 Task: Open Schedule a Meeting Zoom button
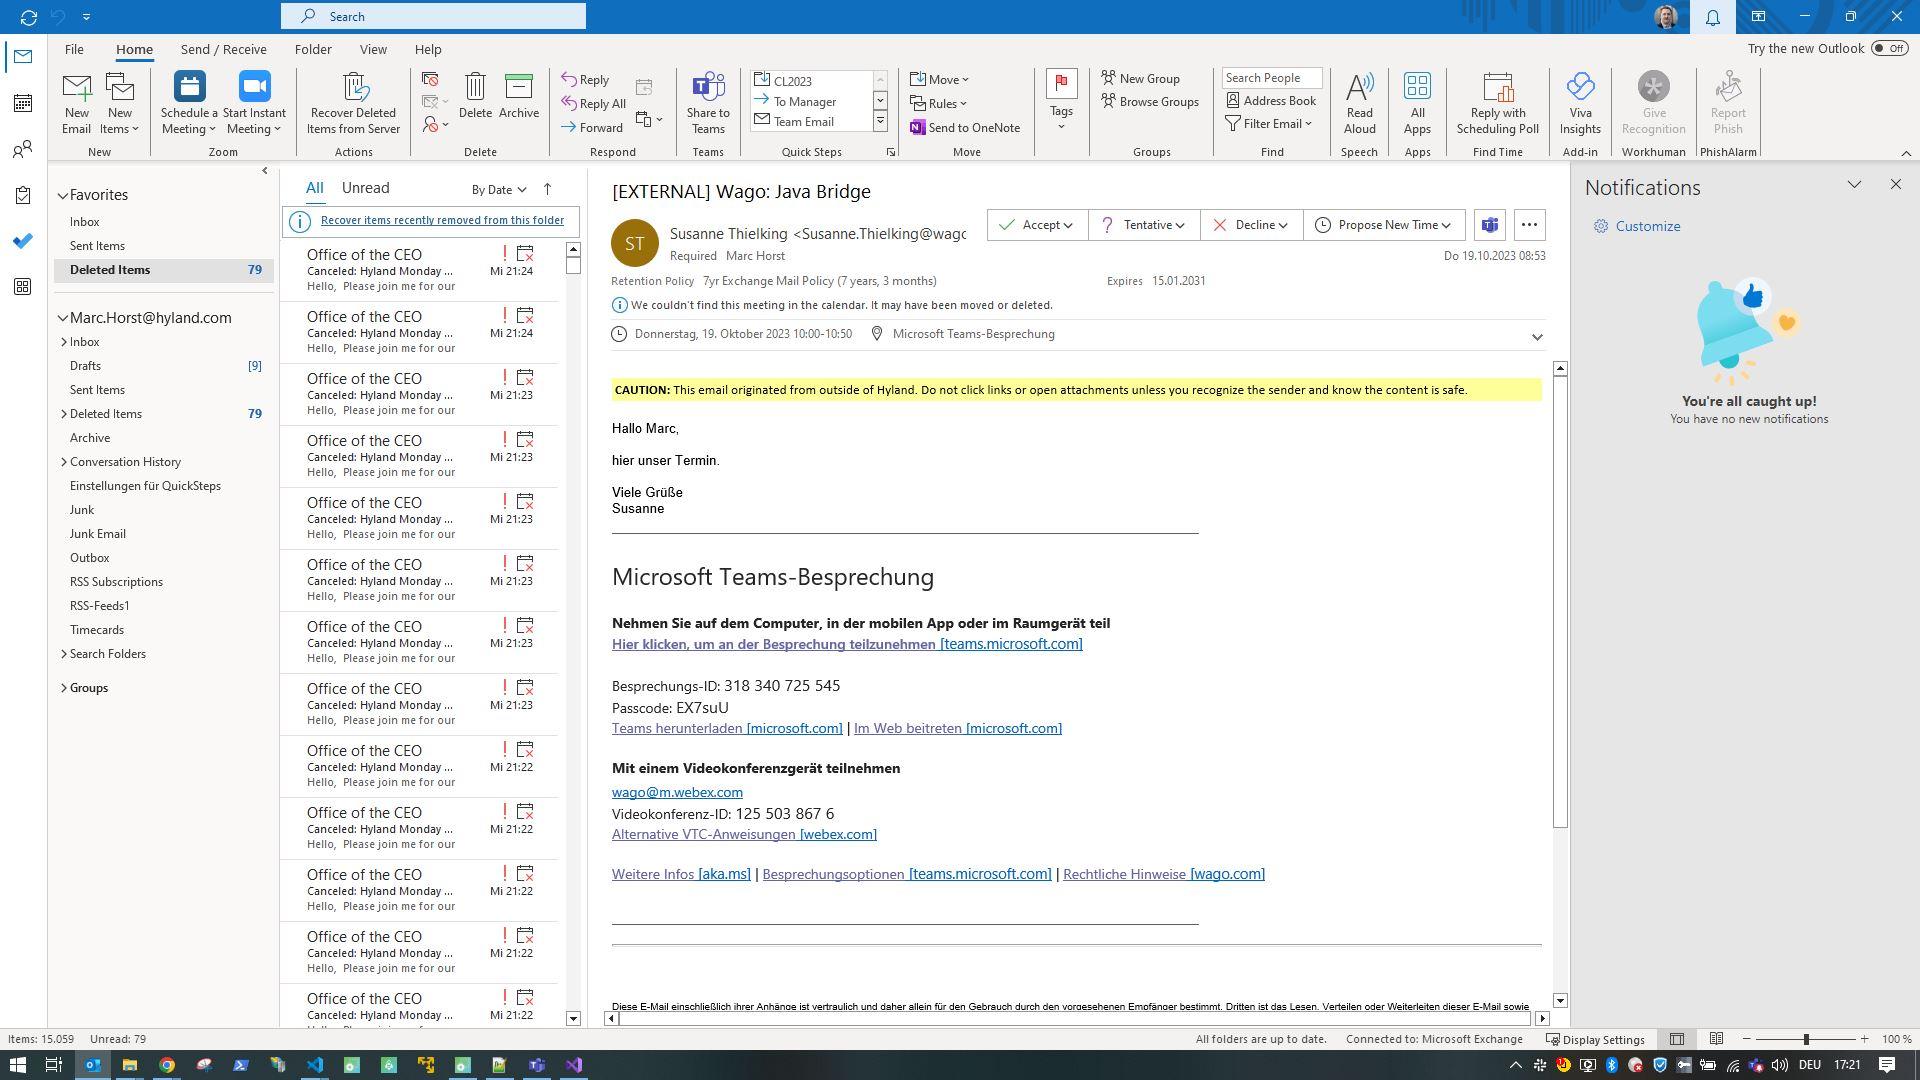click(x=189, y=103)
